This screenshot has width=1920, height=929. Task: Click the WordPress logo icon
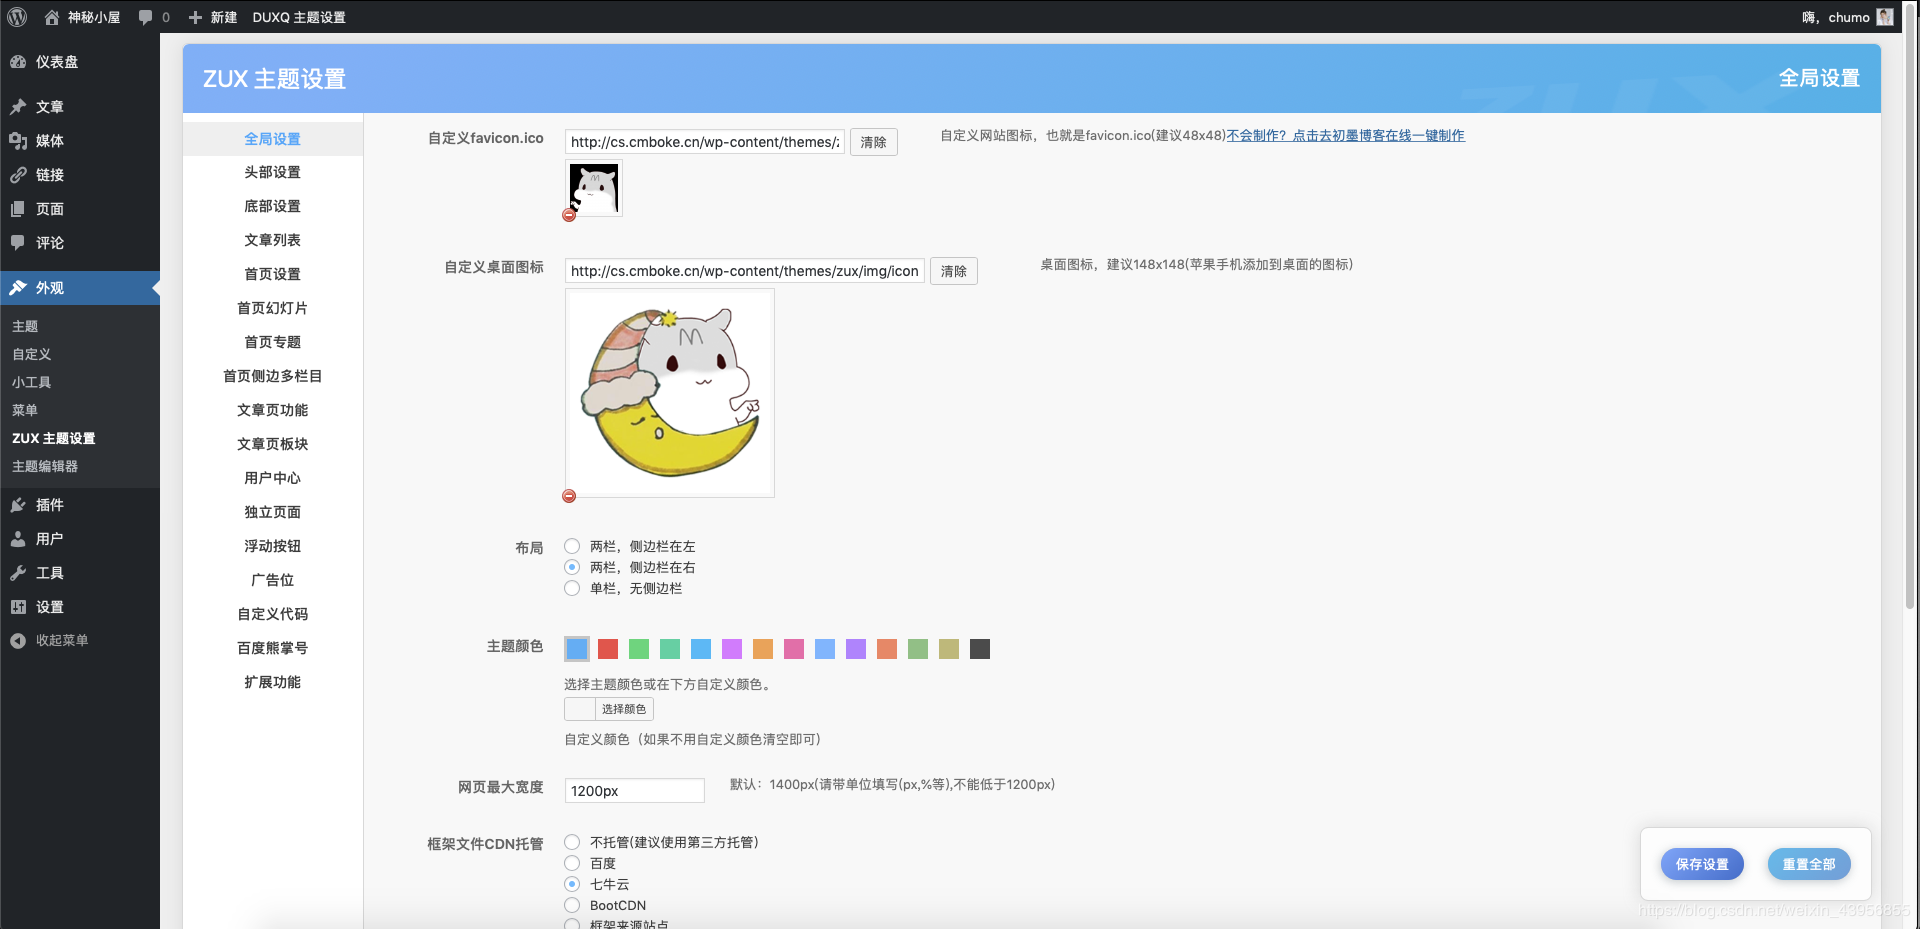[x=17, y=17]
